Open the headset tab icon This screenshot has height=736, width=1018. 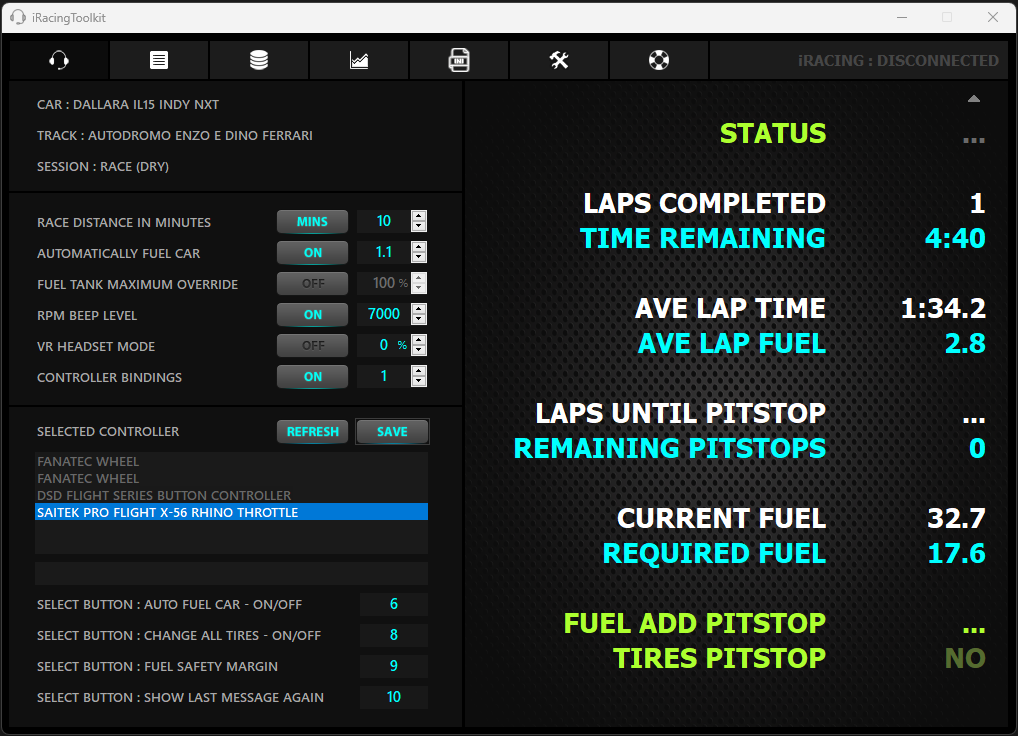[59, 60]
